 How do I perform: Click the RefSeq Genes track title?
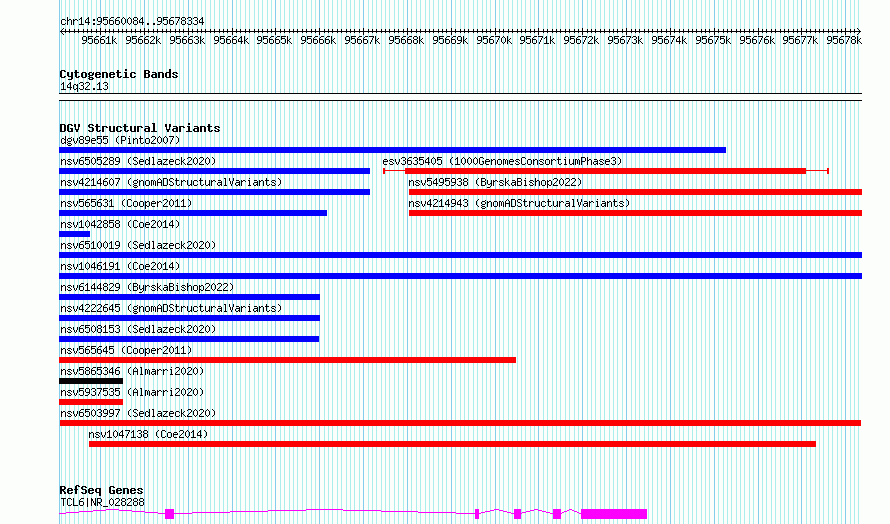click(101, 491)
